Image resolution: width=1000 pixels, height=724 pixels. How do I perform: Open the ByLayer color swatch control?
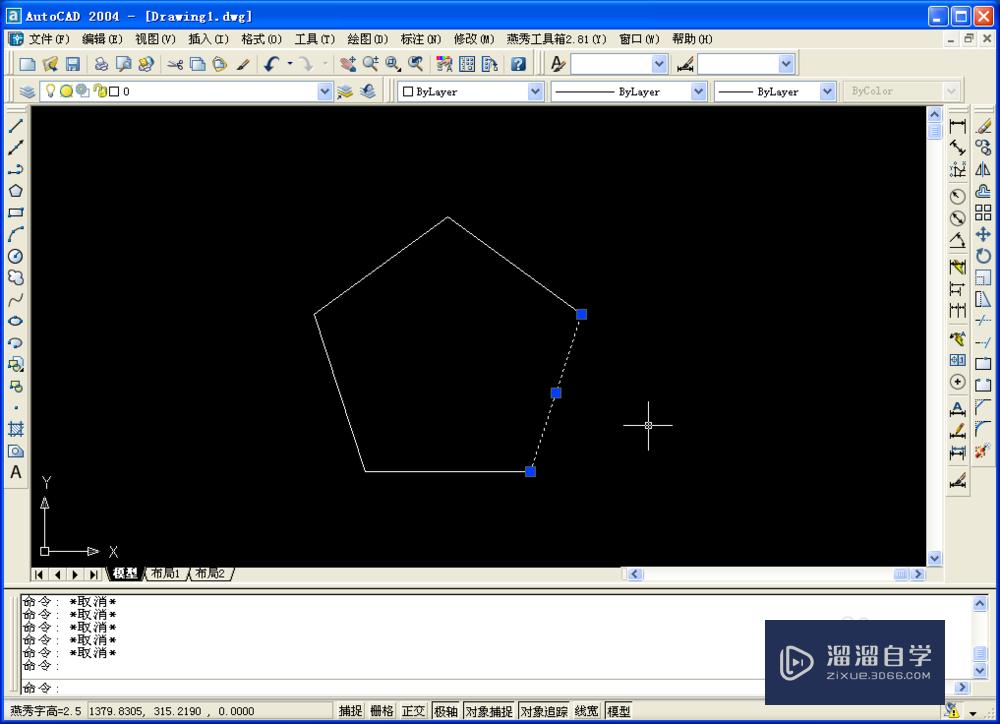[537, 91]
